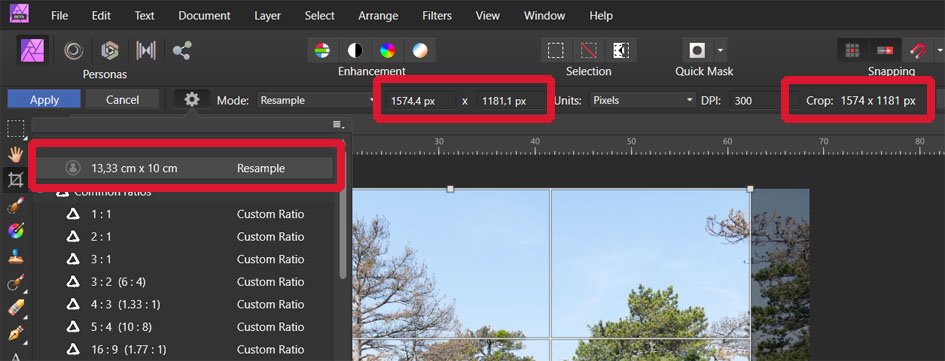This screenshot has width=945, height=361.
Task: Click the Apply button
Action: (44, 100)
